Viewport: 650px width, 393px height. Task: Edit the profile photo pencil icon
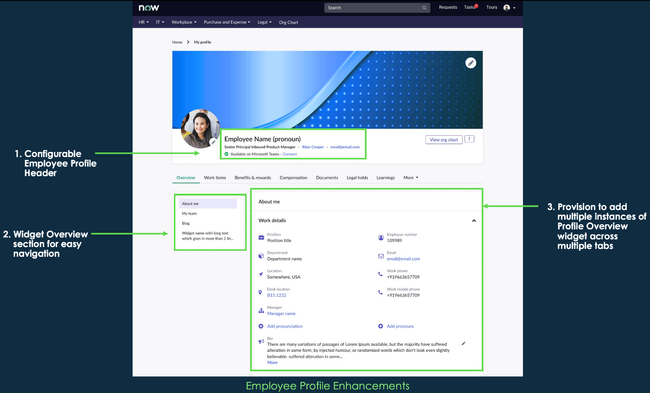point(213,142)
